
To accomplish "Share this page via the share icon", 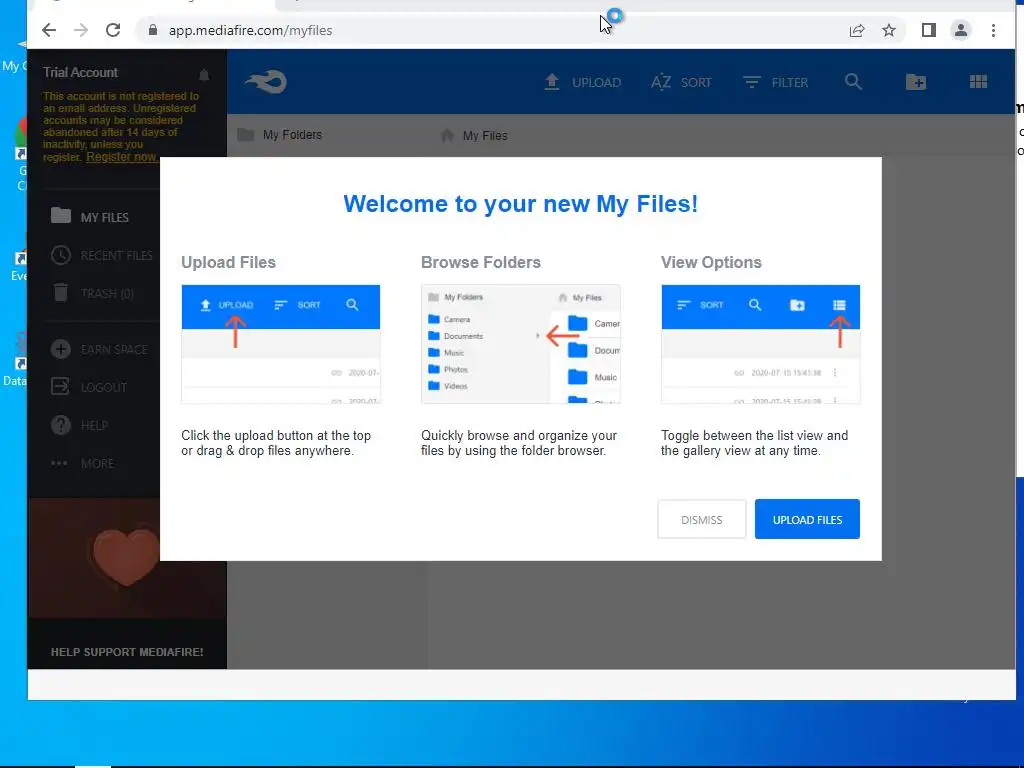I will coord(857,30).
